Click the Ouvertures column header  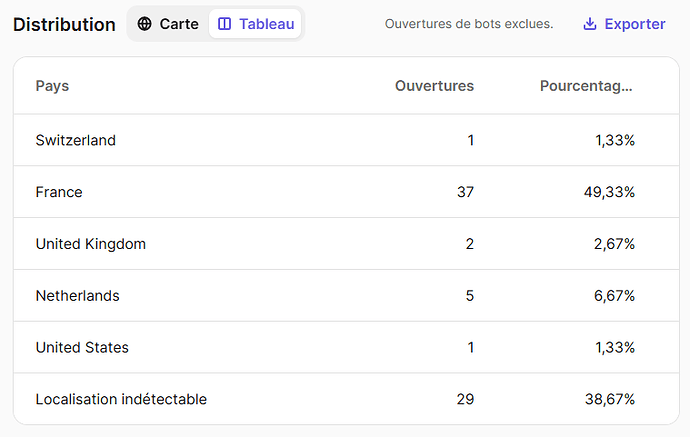[434, 86]
